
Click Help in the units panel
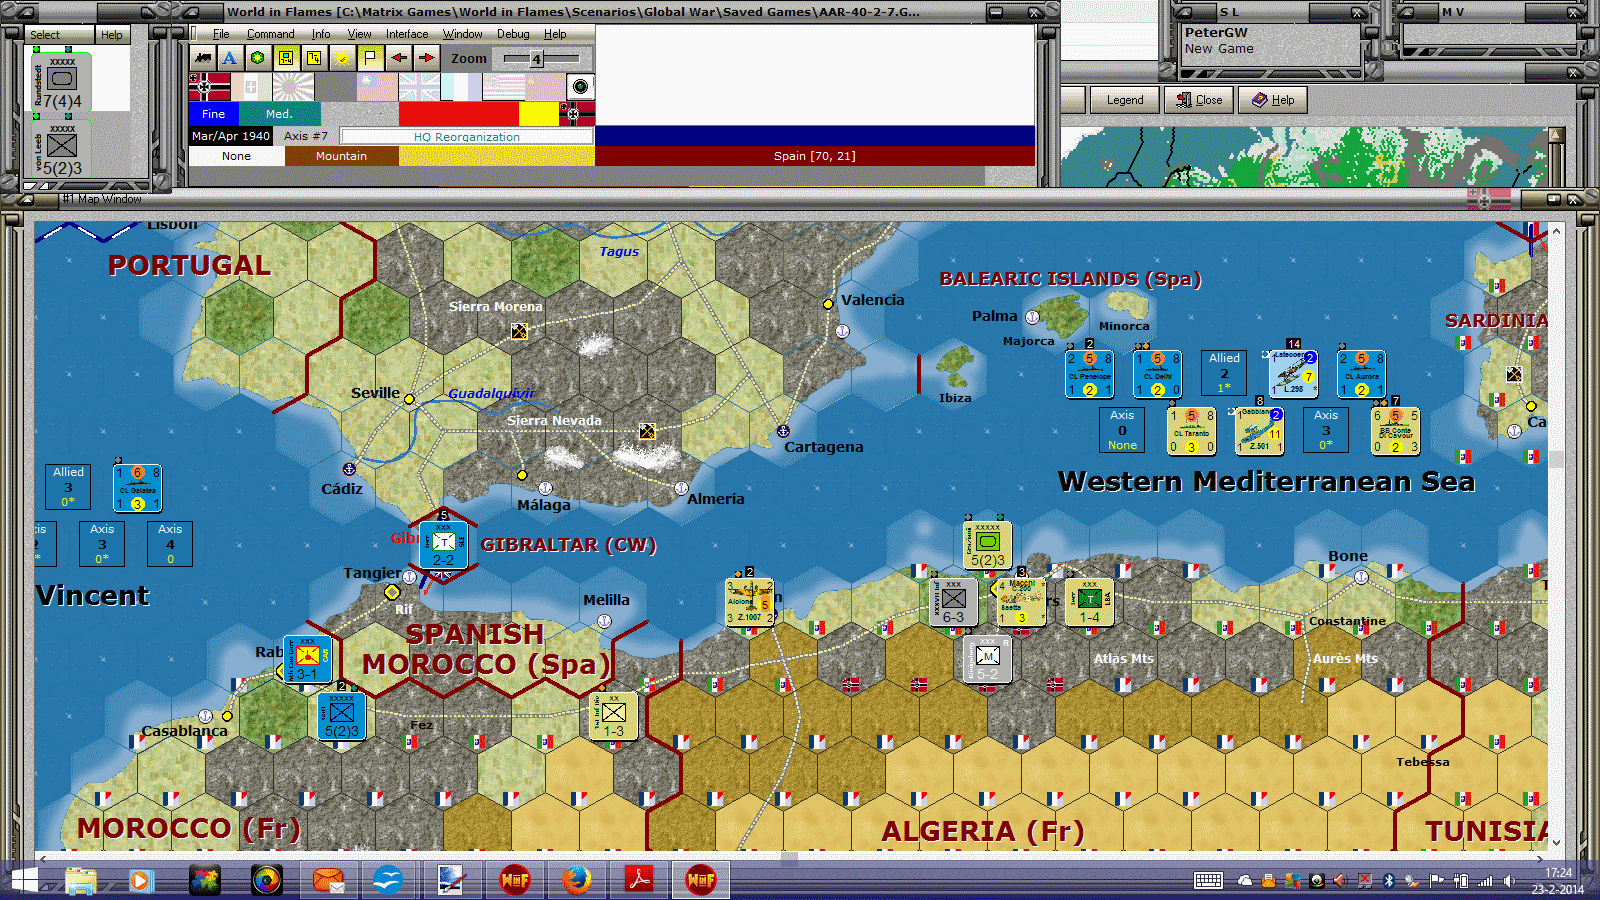[x=112, y=35]
